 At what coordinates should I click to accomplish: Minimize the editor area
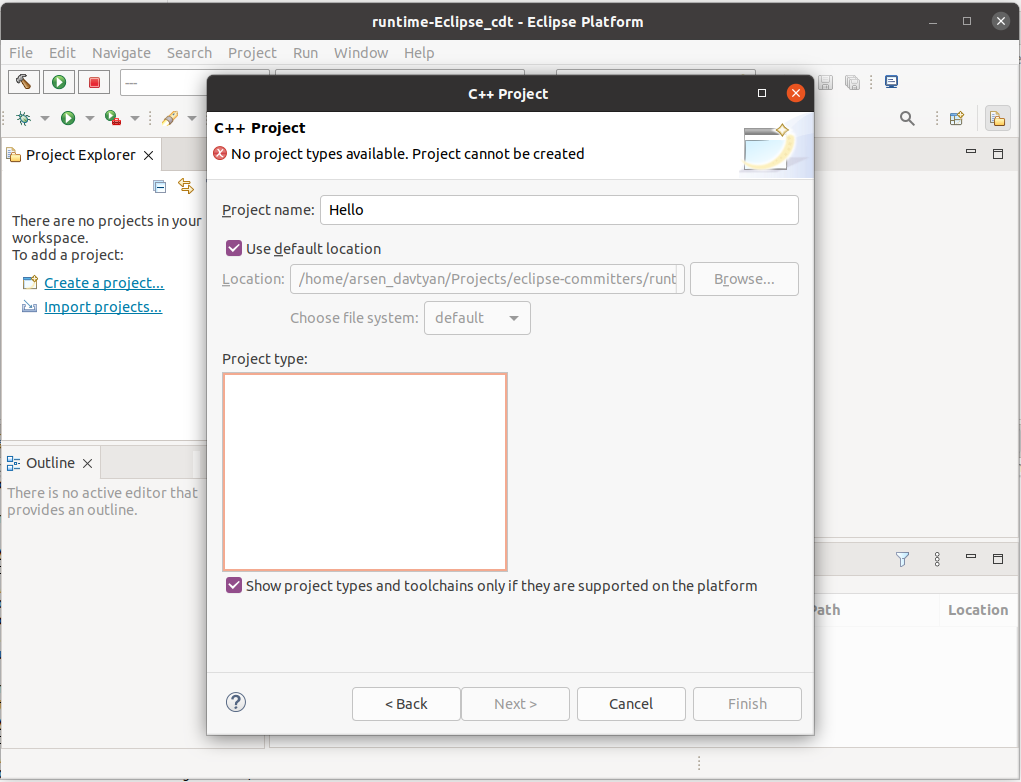point(971,152)
